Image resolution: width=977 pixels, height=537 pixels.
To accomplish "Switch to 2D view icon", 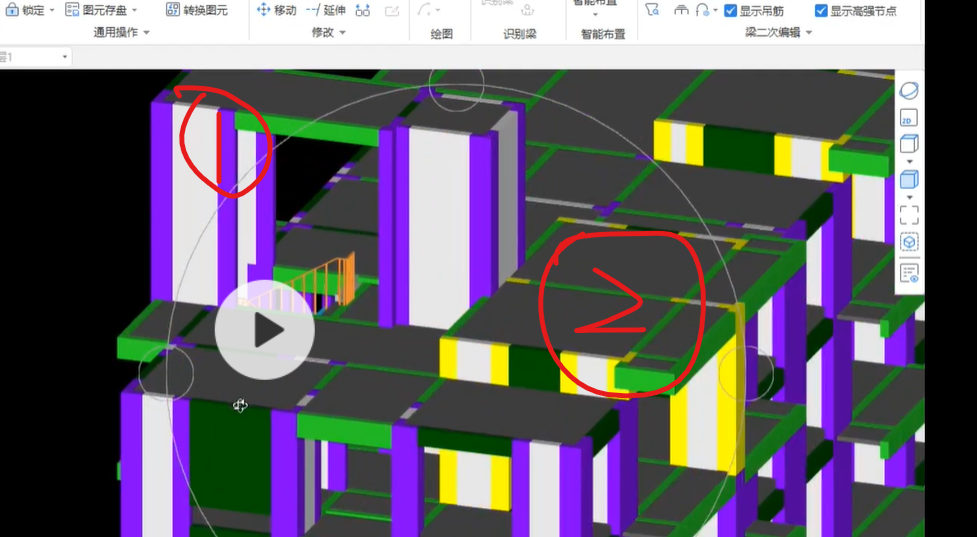I will [908, 118].
